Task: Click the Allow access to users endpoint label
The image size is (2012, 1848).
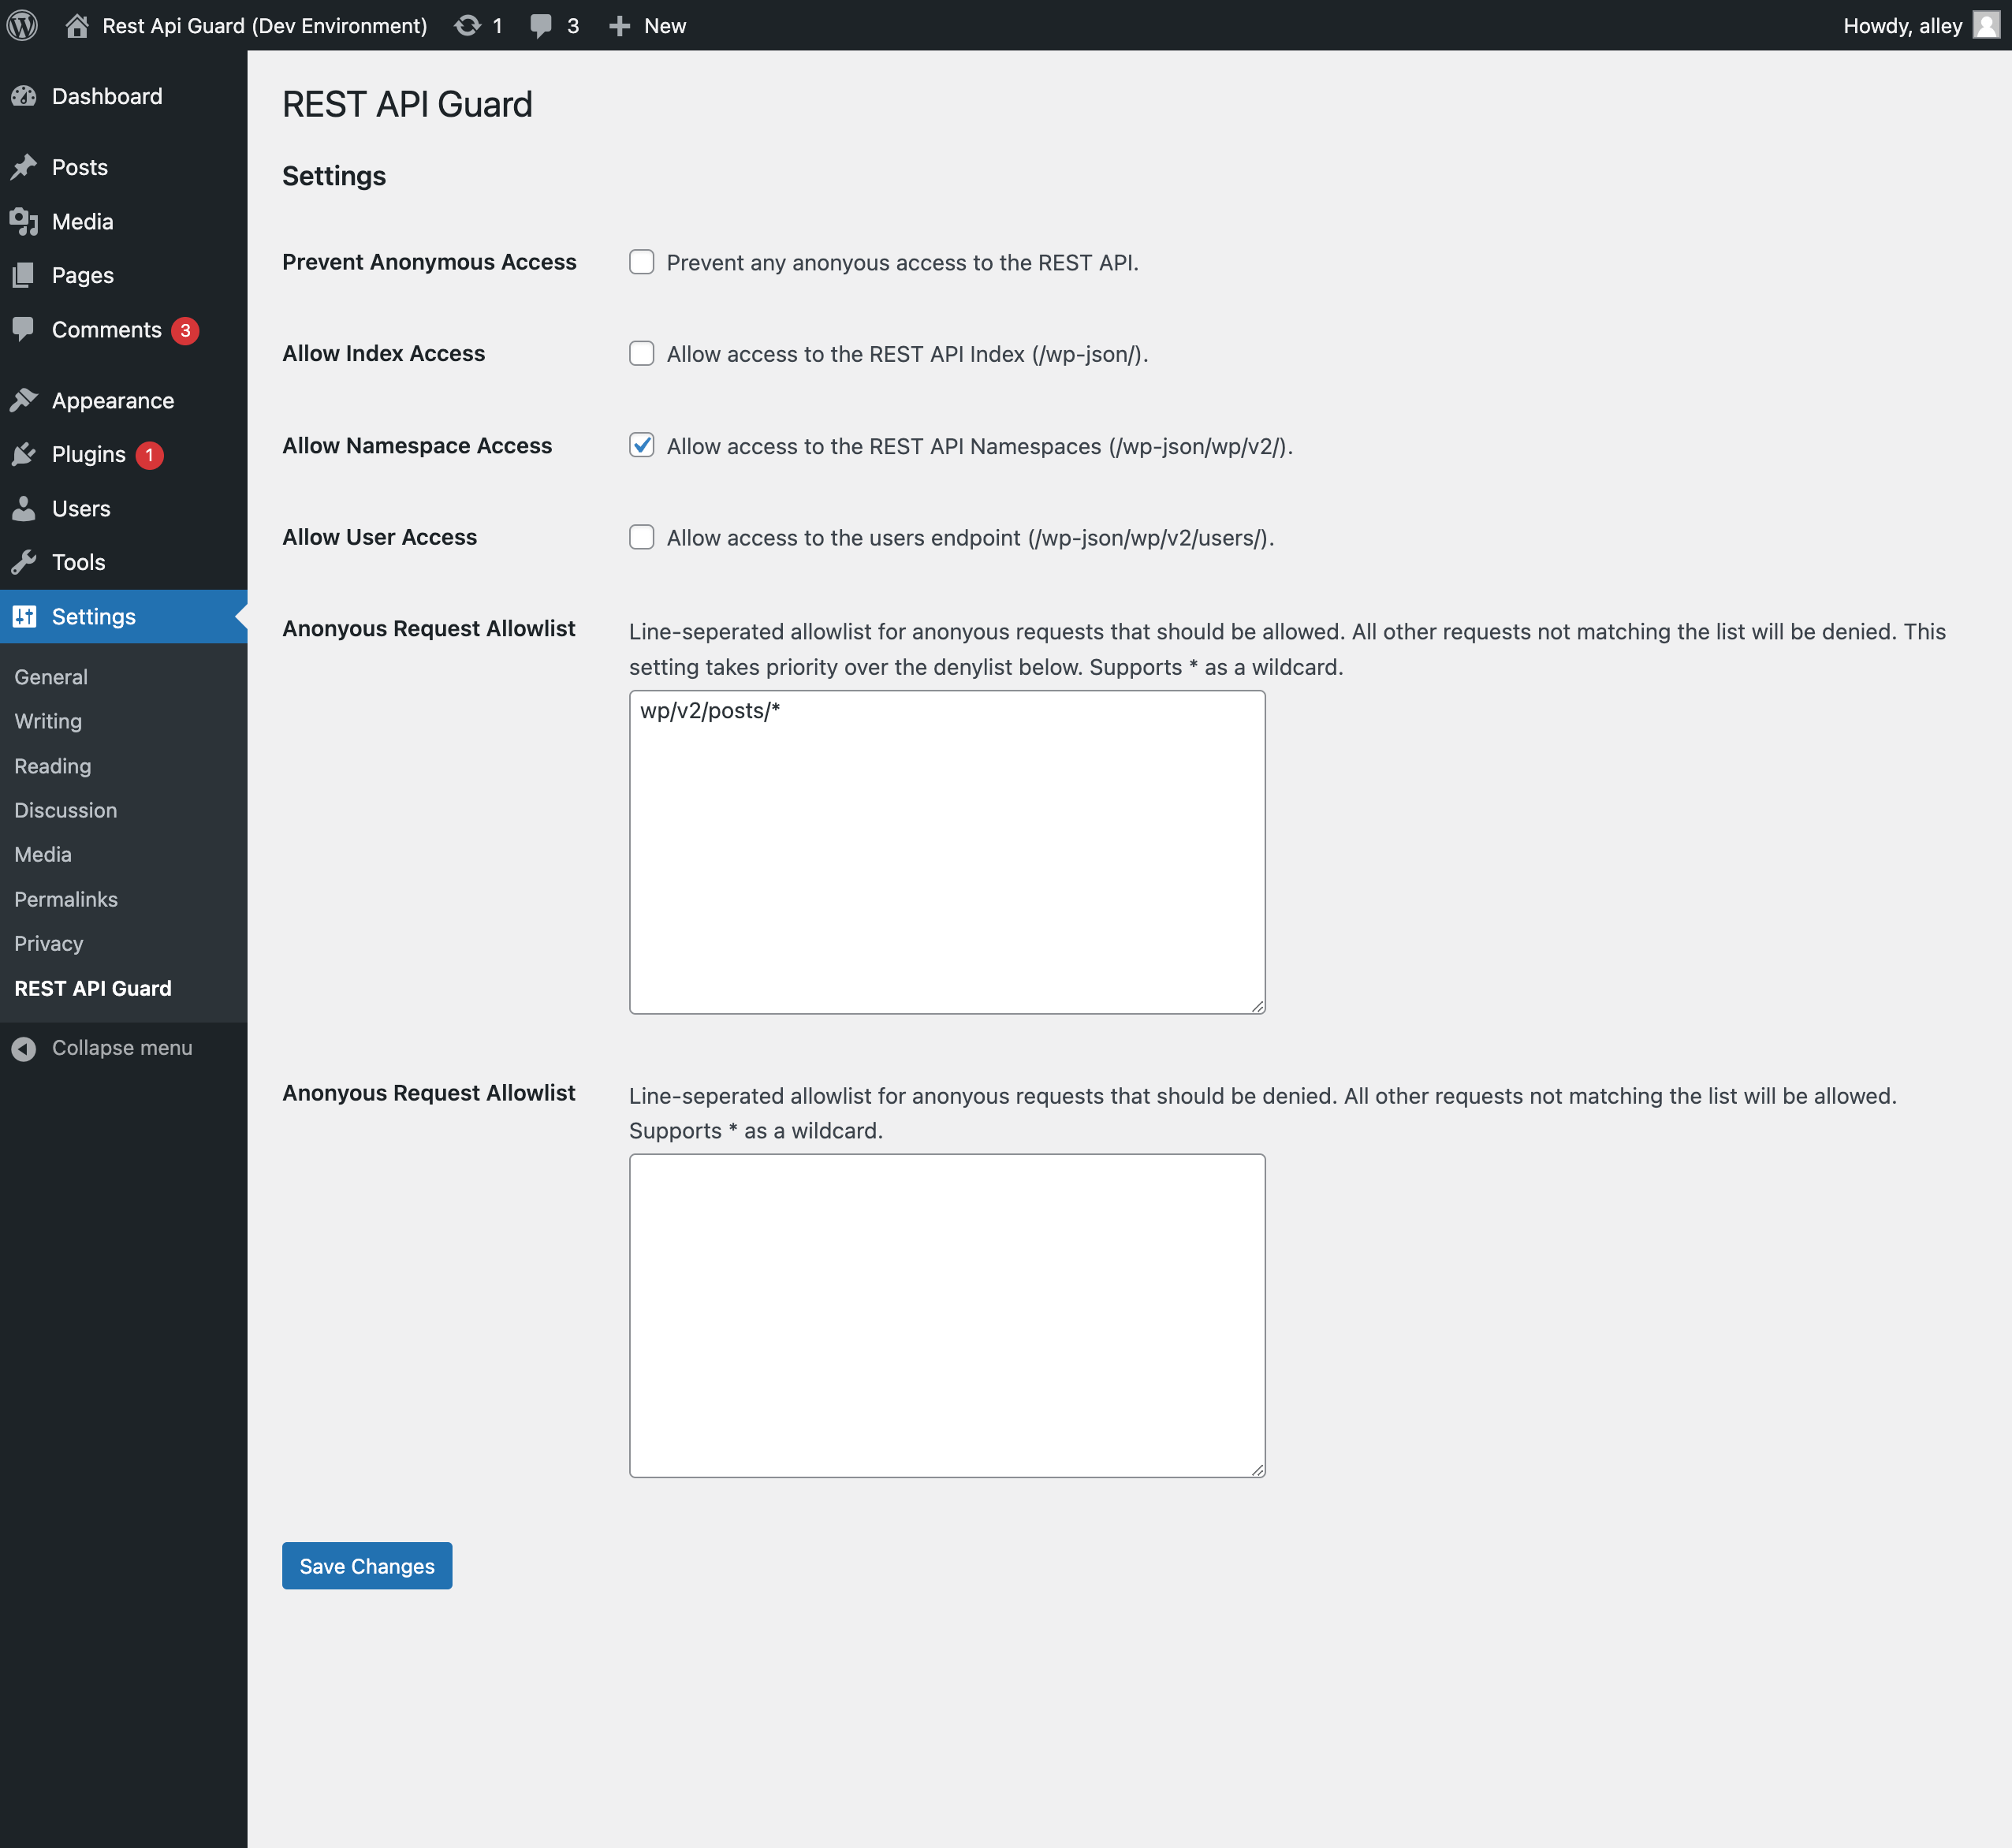Action: [x=970, y=538]
